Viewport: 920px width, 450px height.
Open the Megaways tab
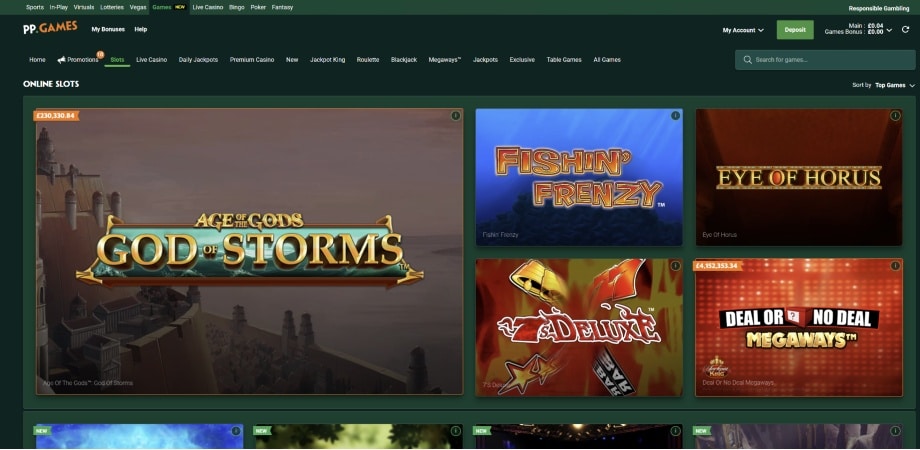445,60
